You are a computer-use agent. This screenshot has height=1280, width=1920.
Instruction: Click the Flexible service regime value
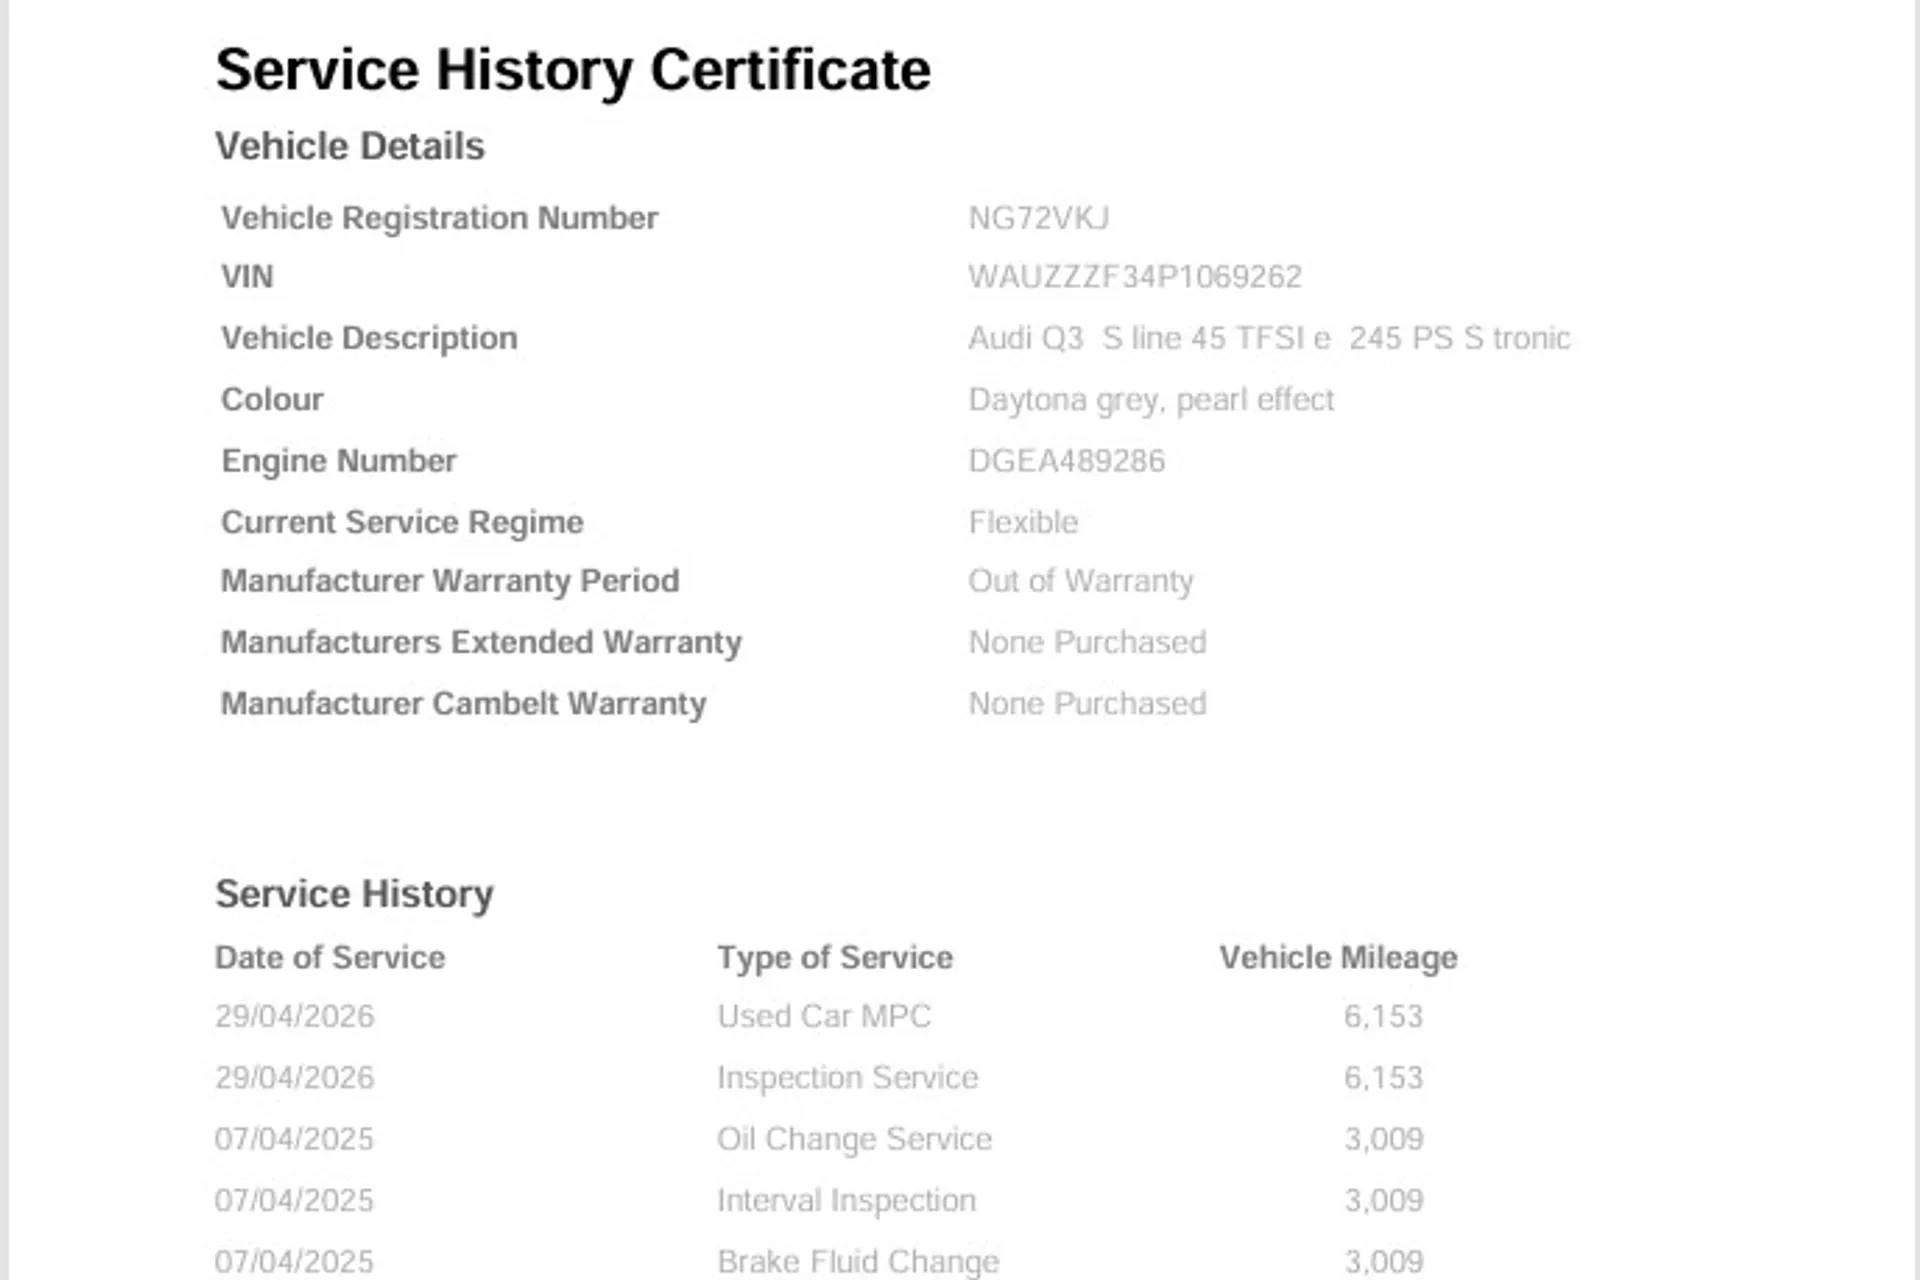(1022, 522)
